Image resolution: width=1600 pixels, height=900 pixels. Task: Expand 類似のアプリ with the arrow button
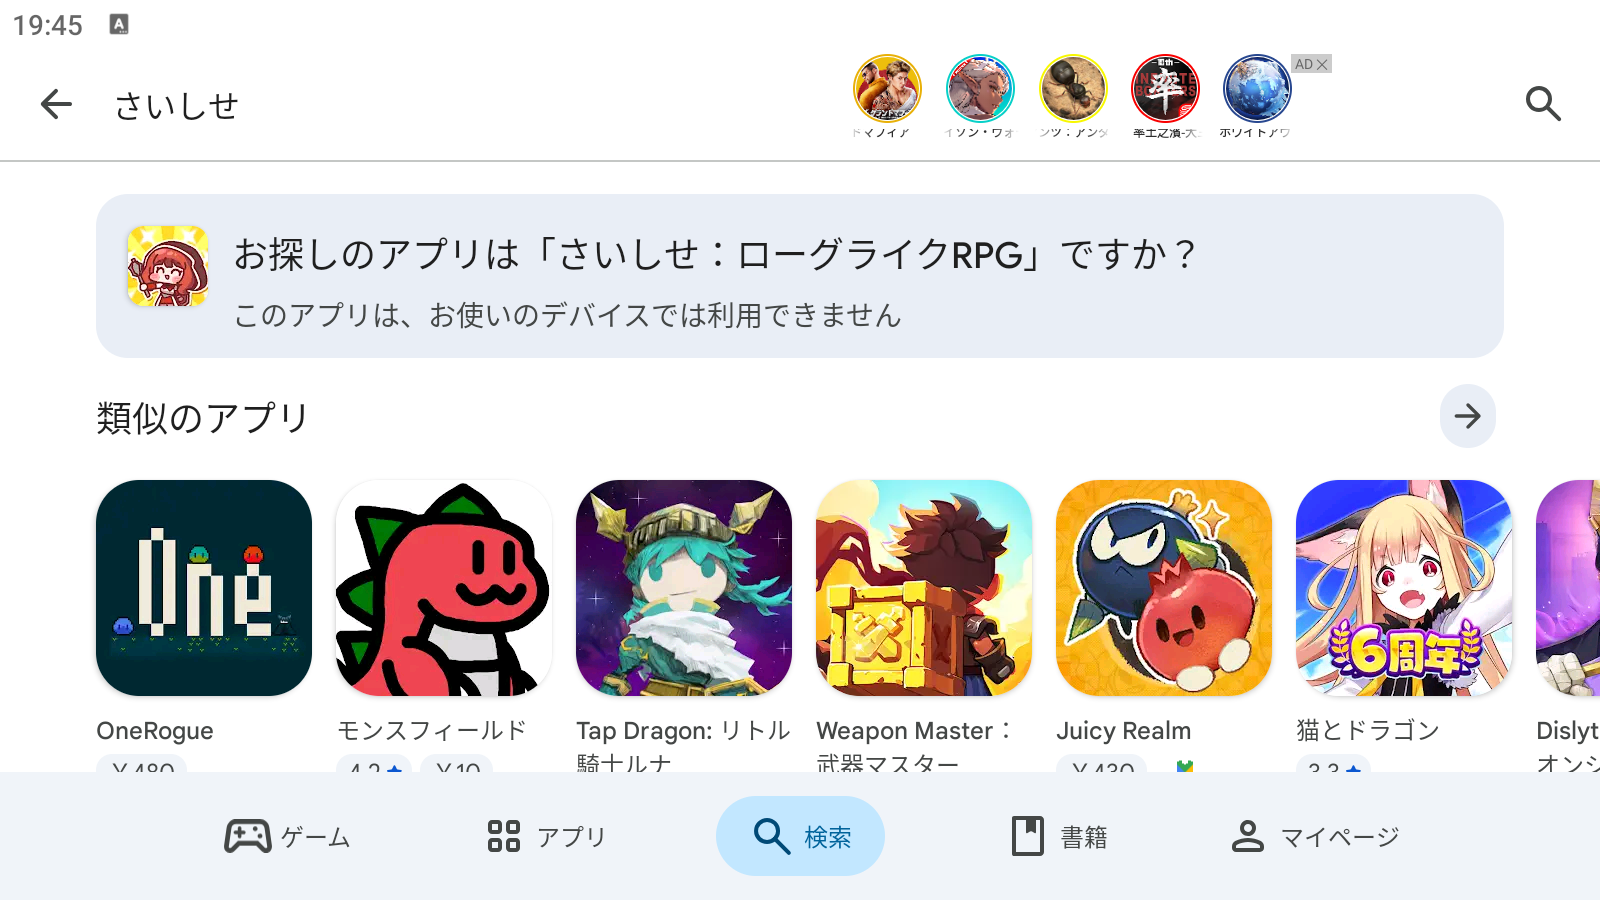[1467, 416]
